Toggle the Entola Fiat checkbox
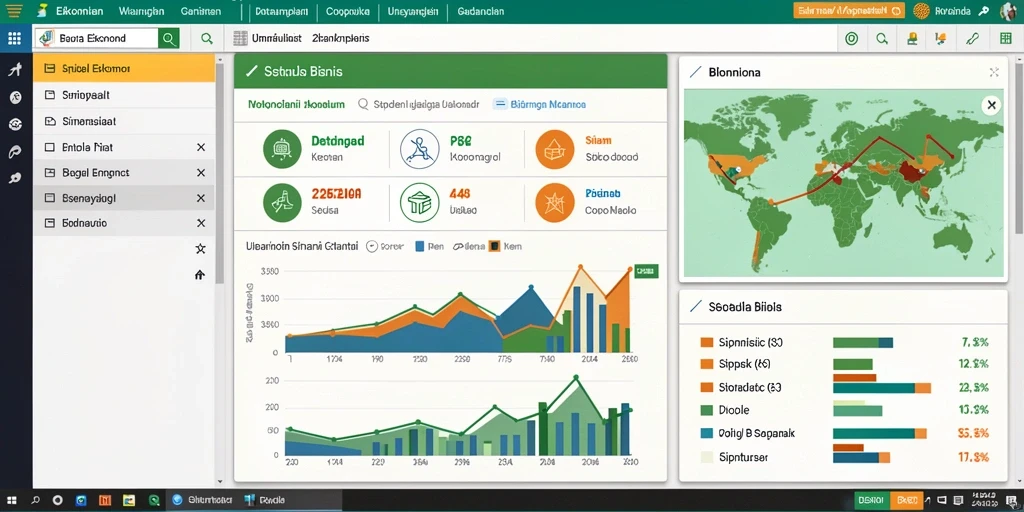Screen dimensions: 1024x512 pos(50,148)
